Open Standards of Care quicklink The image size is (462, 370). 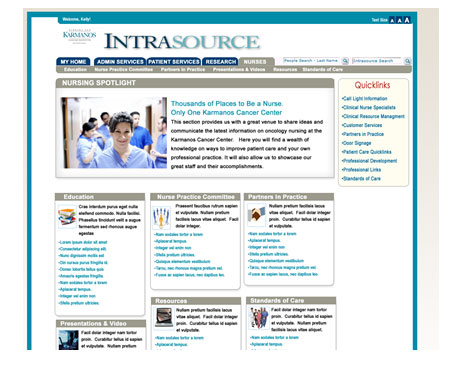(361, 179)
